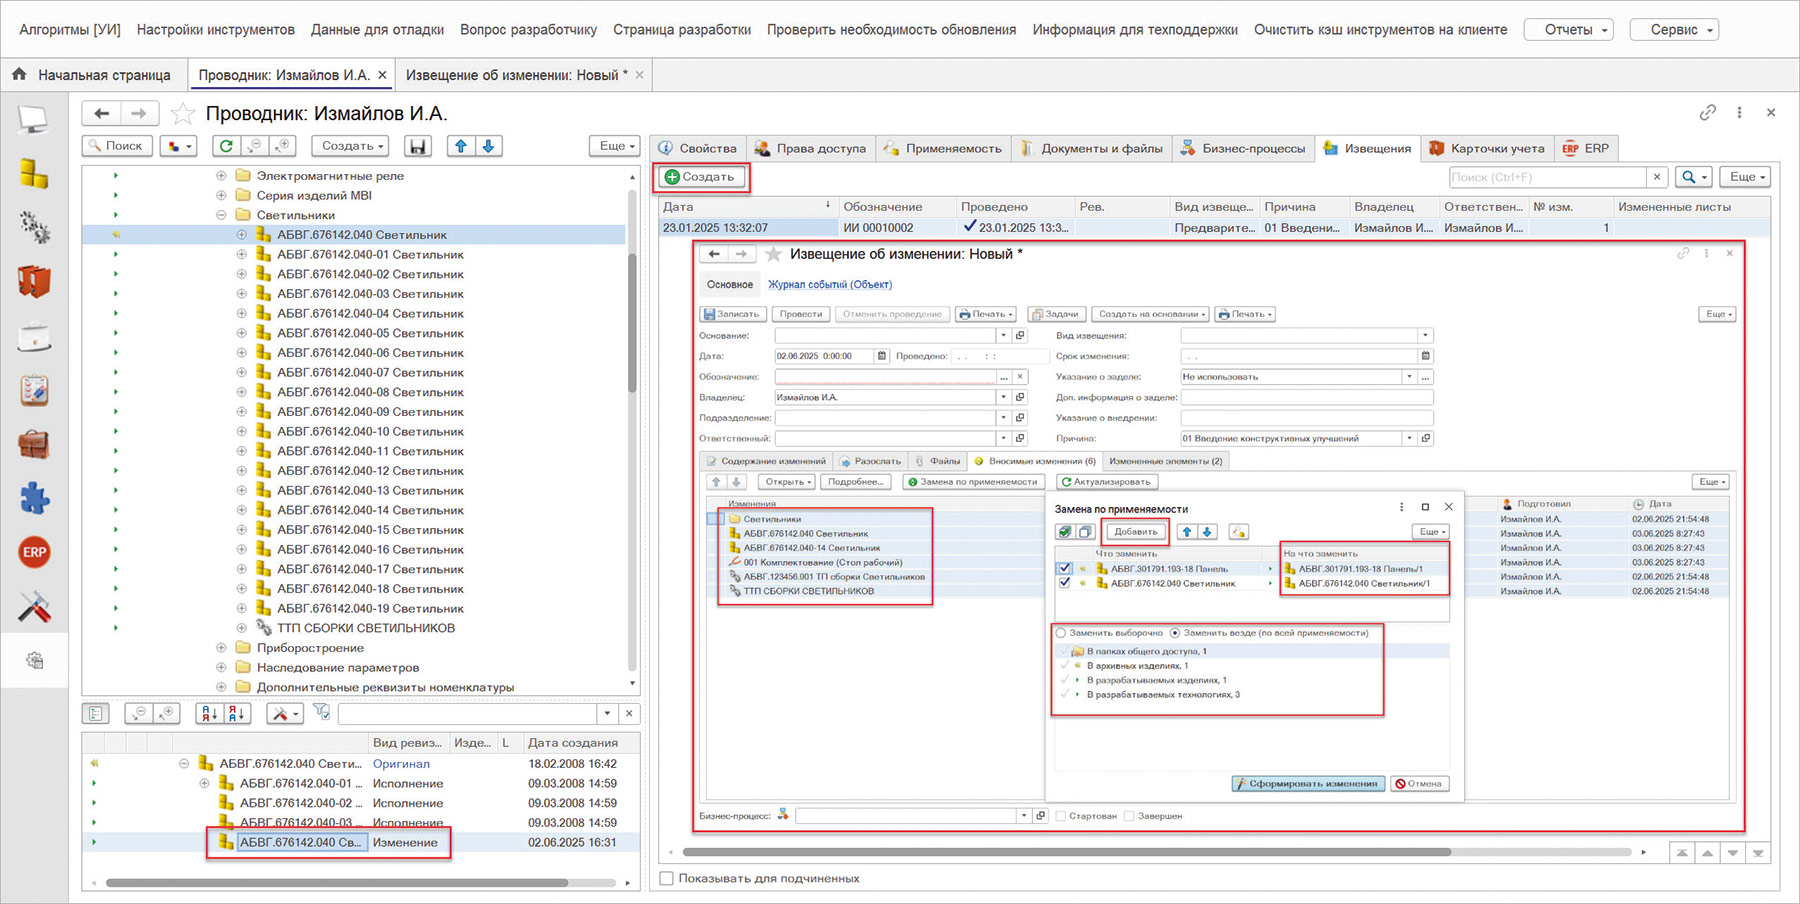This screenshot has height=904, width=1800.
Task: Open calendar picker next to Дата field
Action: [x=881, y=356]
